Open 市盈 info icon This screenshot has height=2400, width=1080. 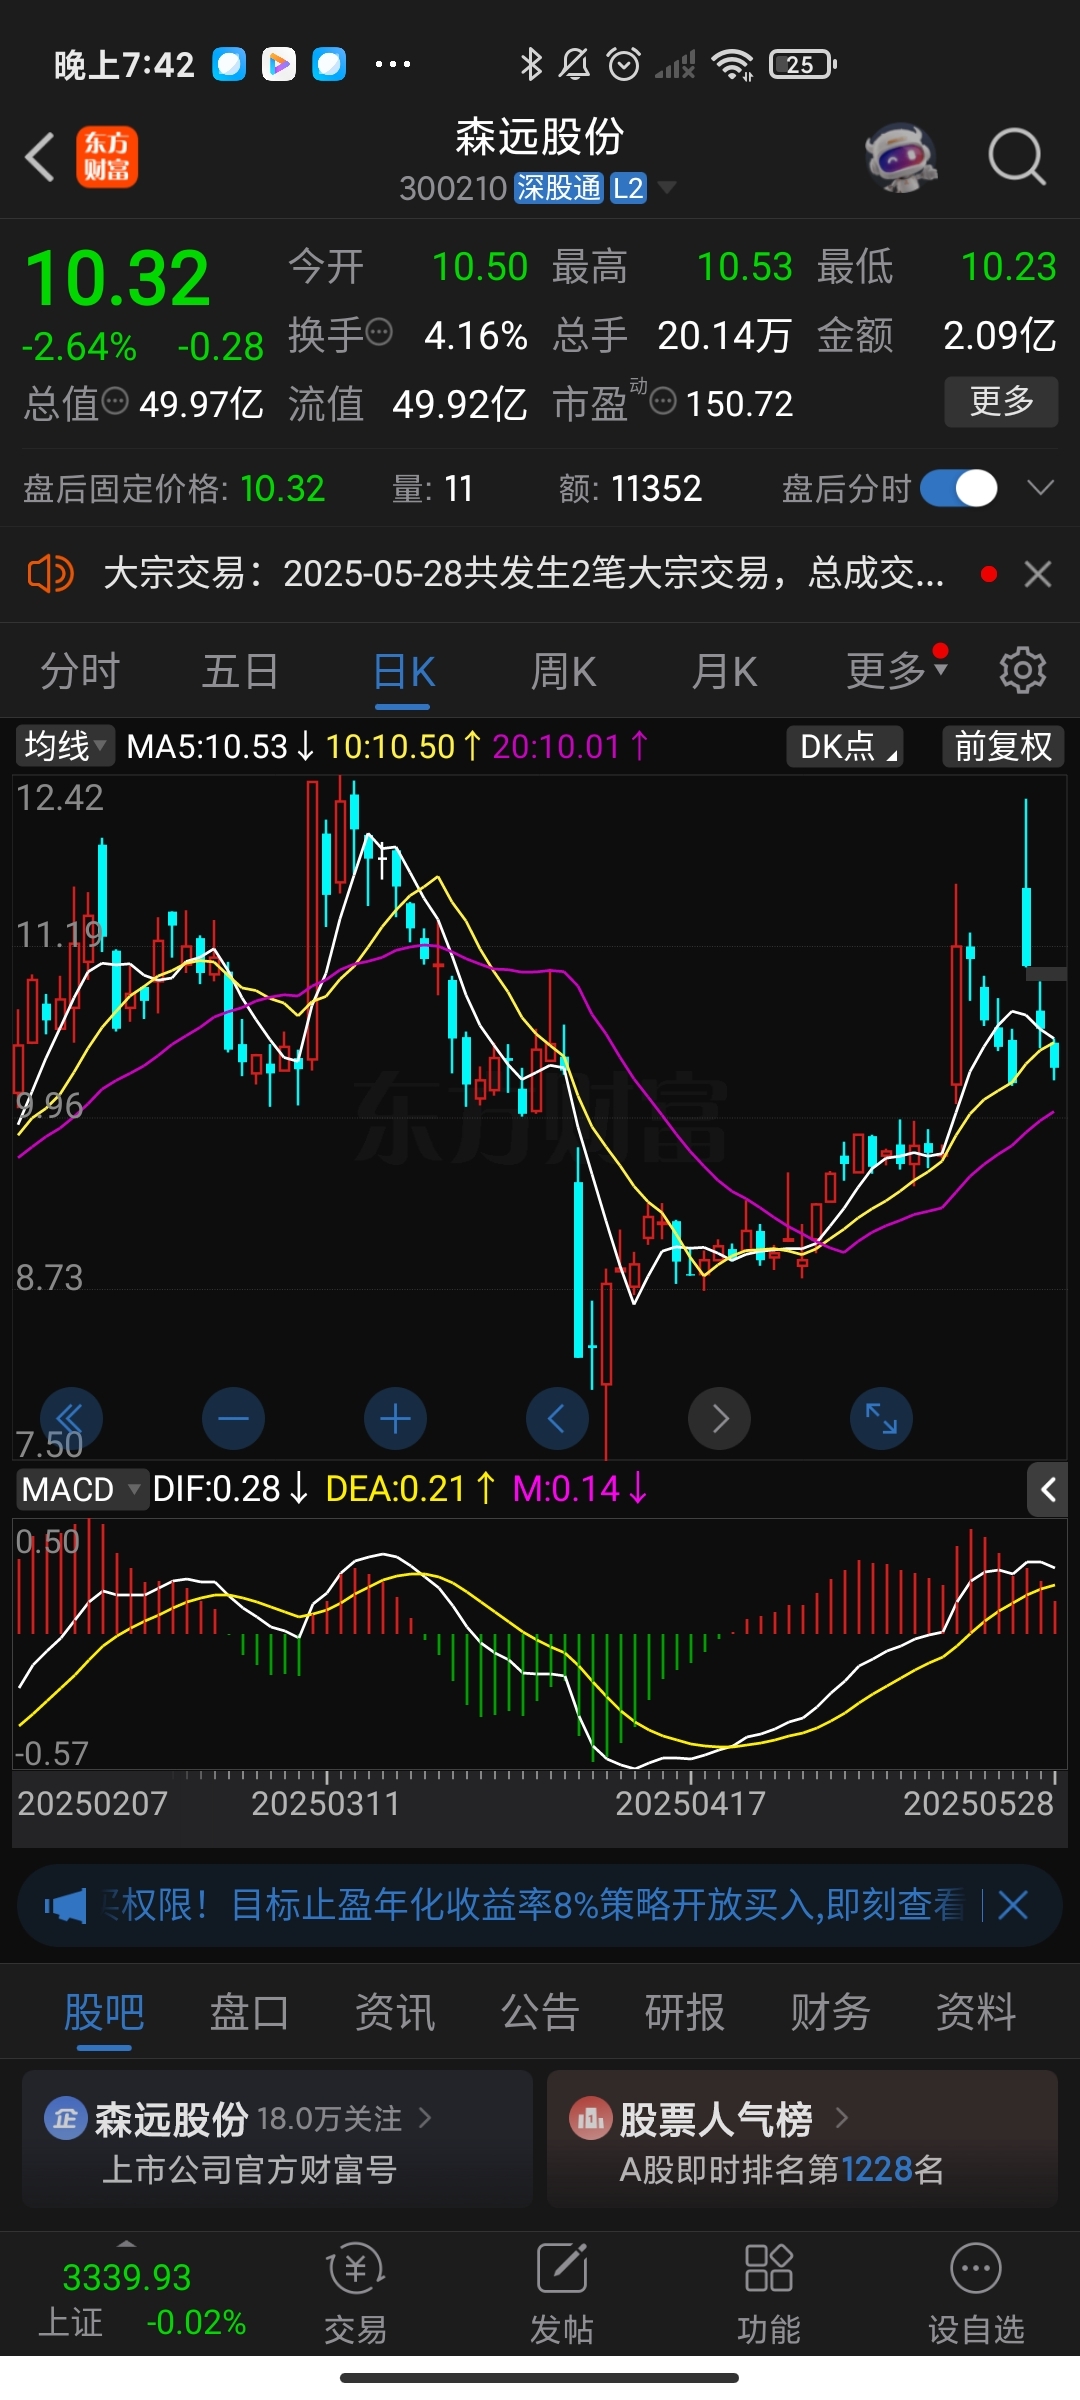click(663, 402)
